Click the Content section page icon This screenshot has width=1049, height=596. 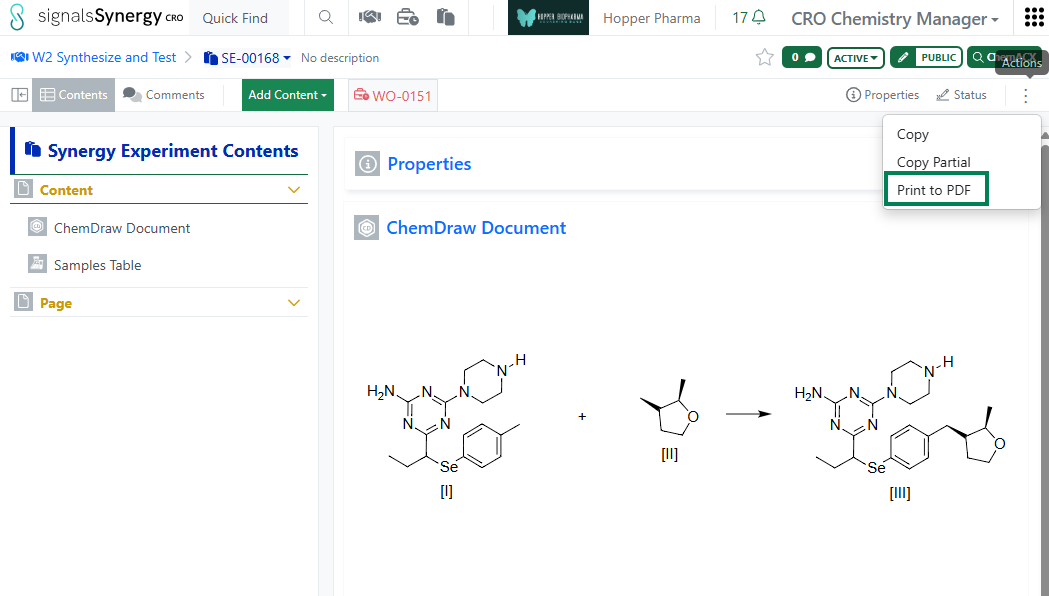coord(23,189)
